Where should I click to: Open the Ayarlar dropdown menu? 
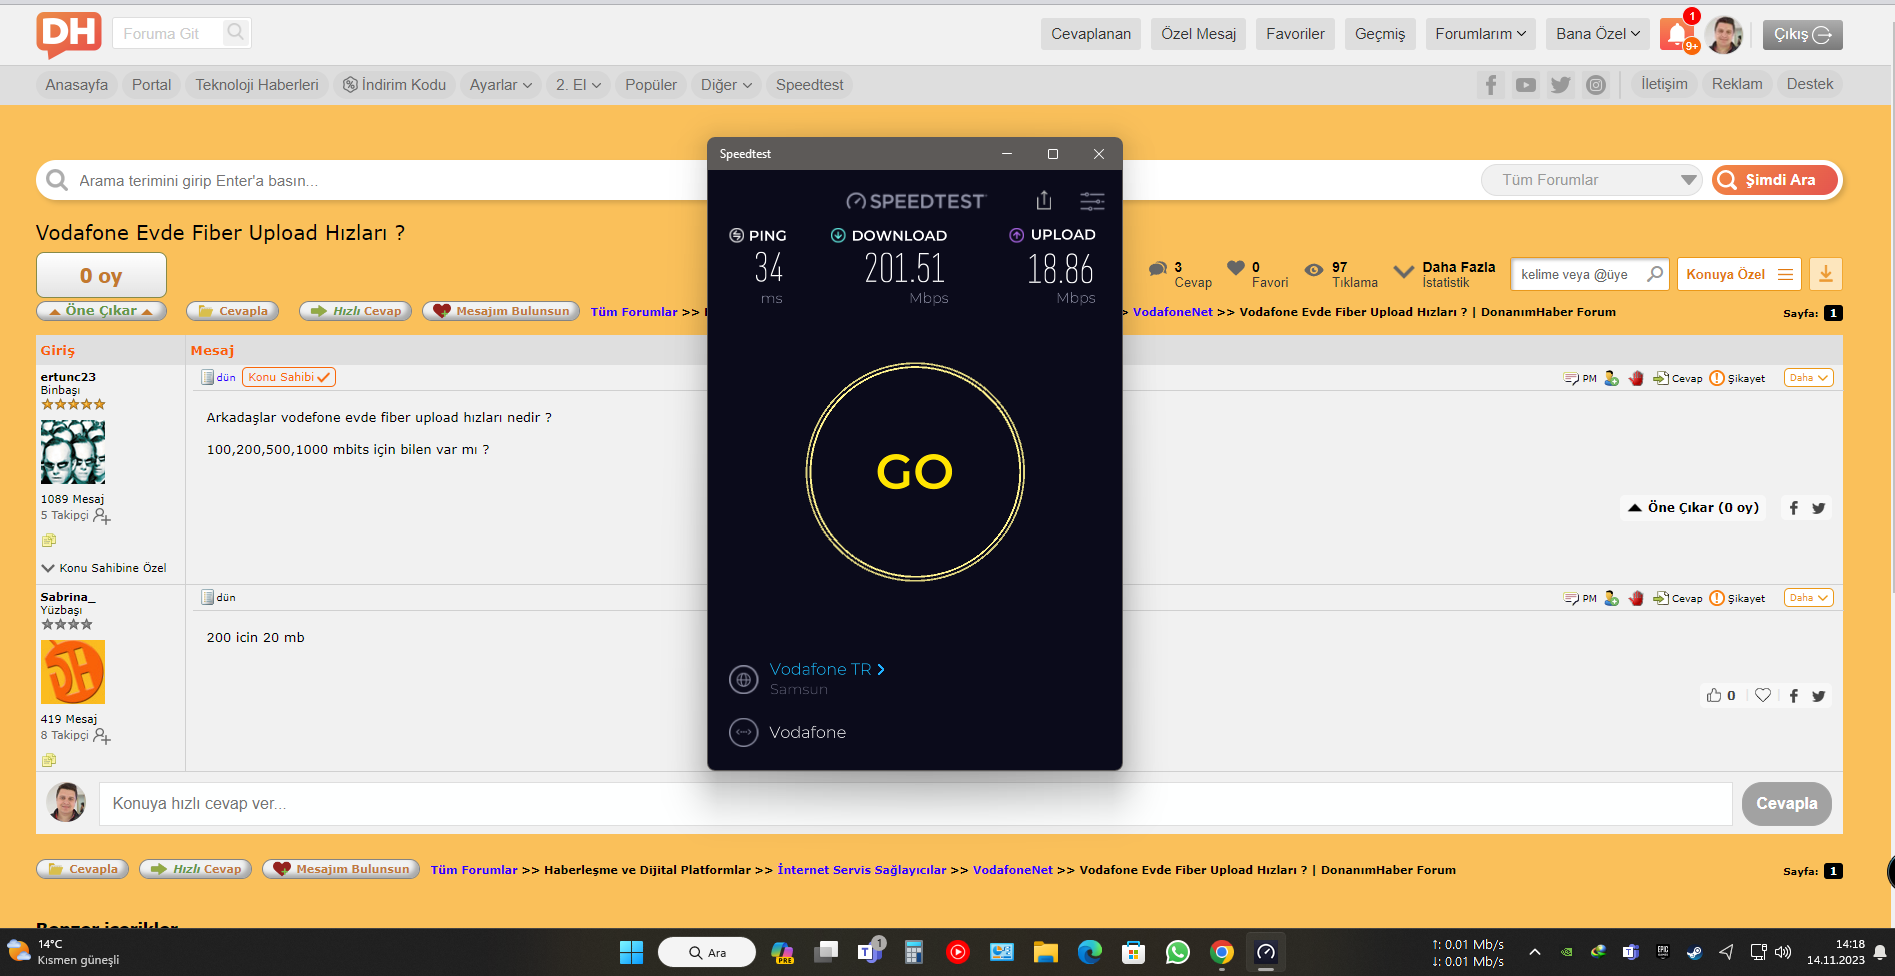[500, 85]
